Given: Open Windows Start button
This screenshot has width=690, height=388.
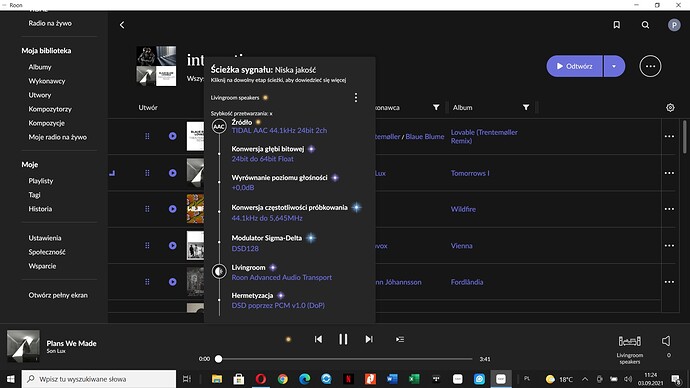Looking at the screenshot, I should [x=11, y=379].
